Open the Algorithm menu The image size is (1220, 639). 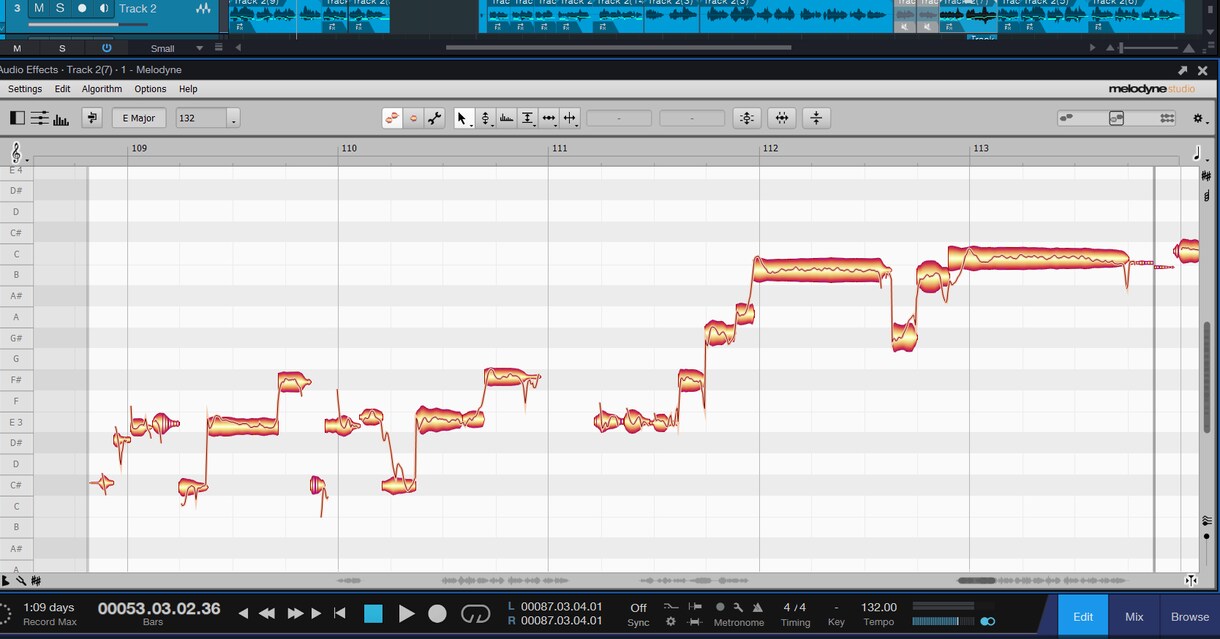pos(102,89)
